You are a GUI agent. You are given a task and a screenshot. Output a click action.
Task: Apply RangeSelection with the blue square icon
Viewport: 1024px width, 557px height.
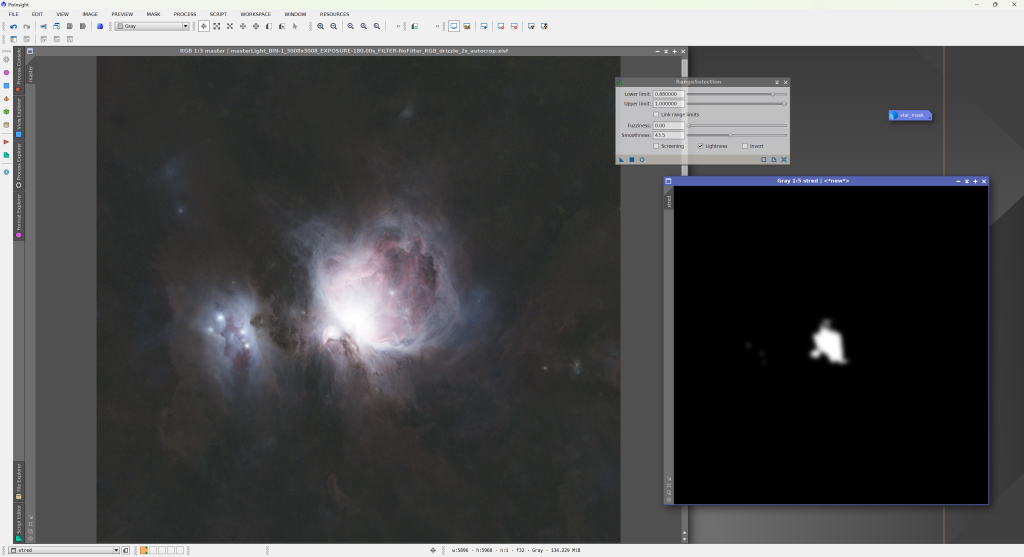(631, 159)
